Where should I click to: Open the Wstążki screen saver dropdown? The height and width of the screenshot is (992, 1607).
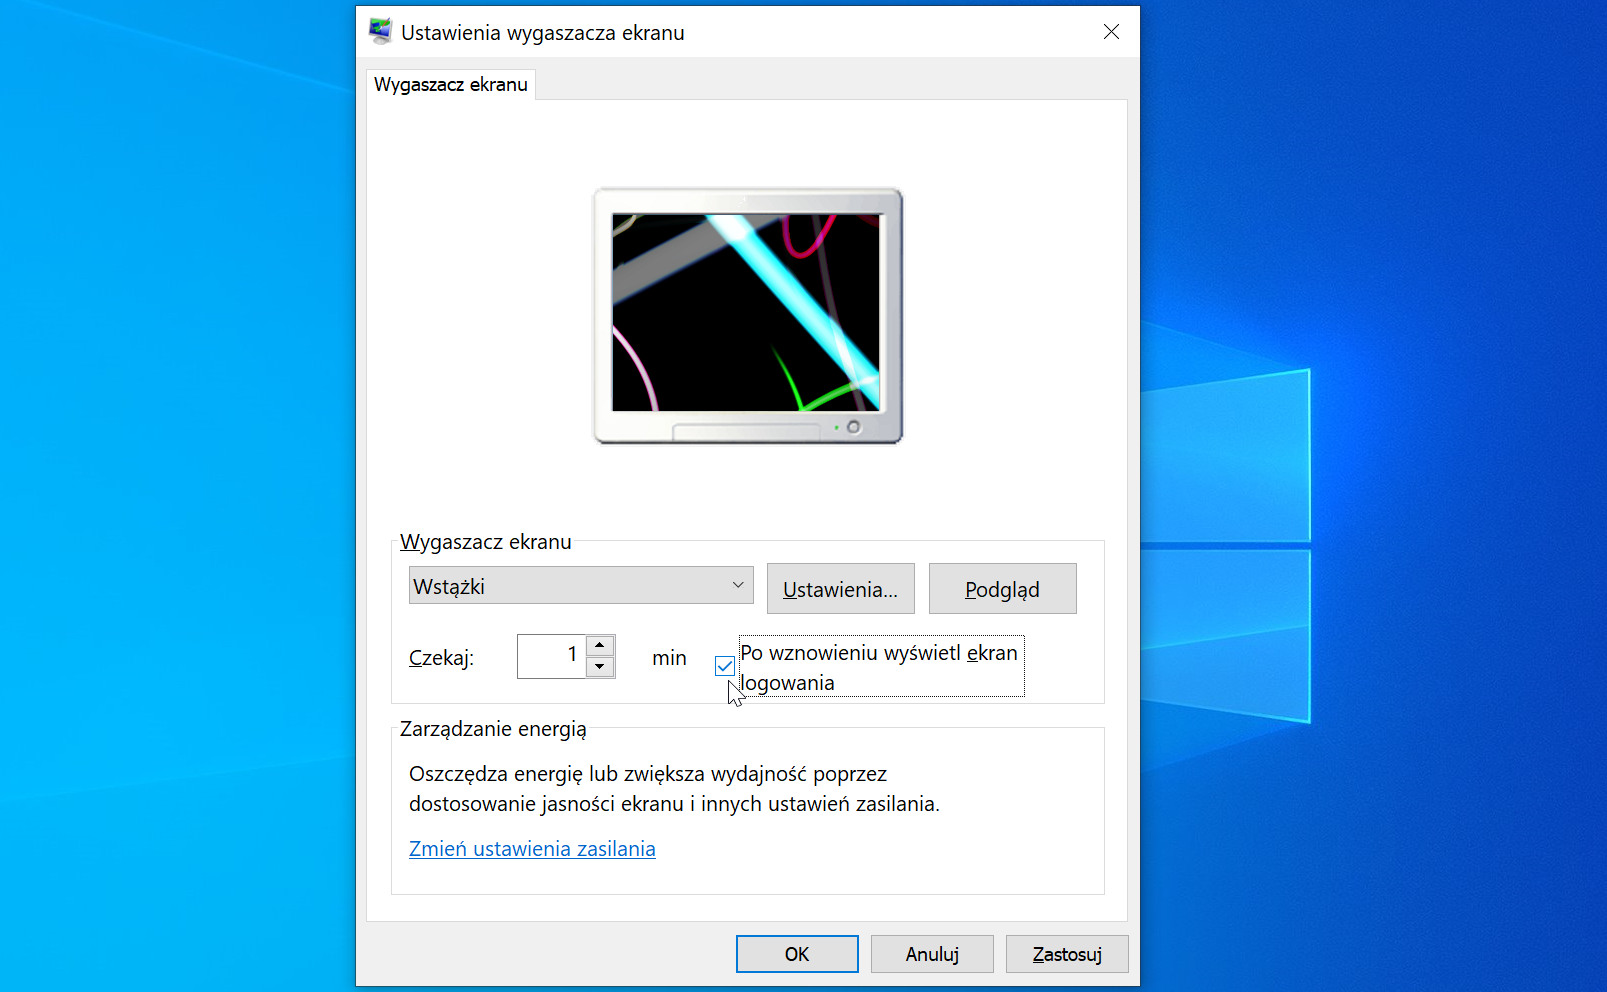pyautogui.click(x=581, y=586)
